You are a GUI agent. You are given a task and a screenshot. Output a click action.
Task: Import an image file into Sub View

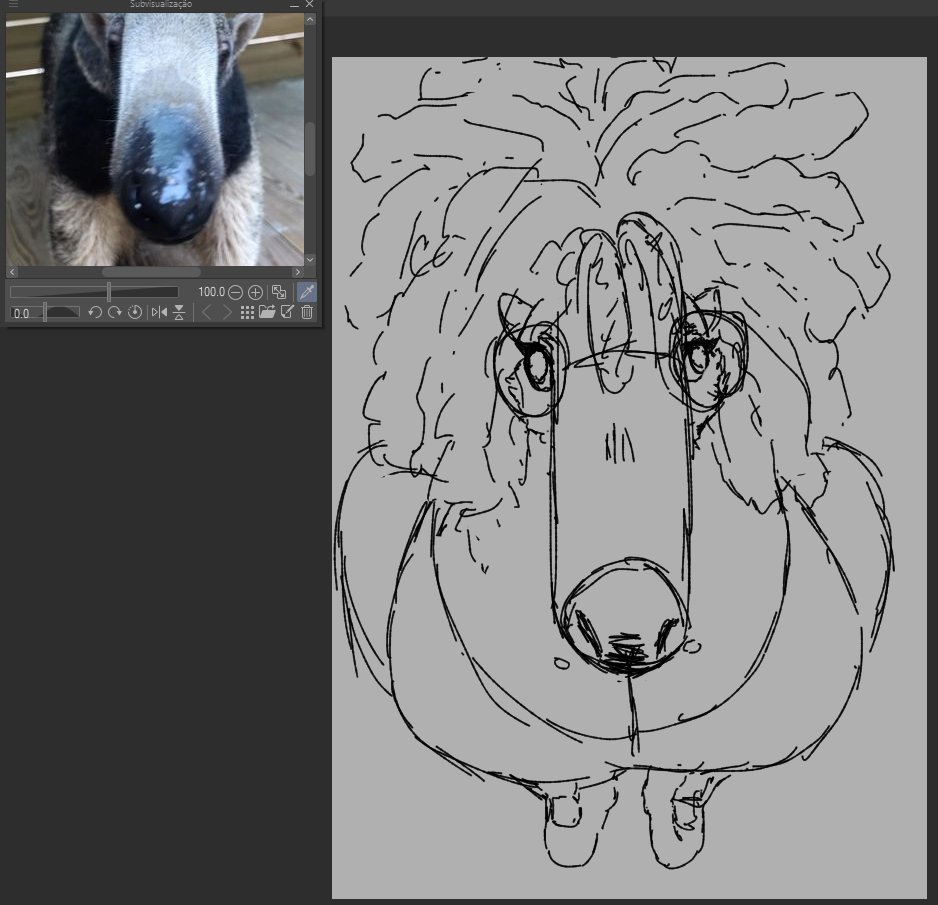267,312
